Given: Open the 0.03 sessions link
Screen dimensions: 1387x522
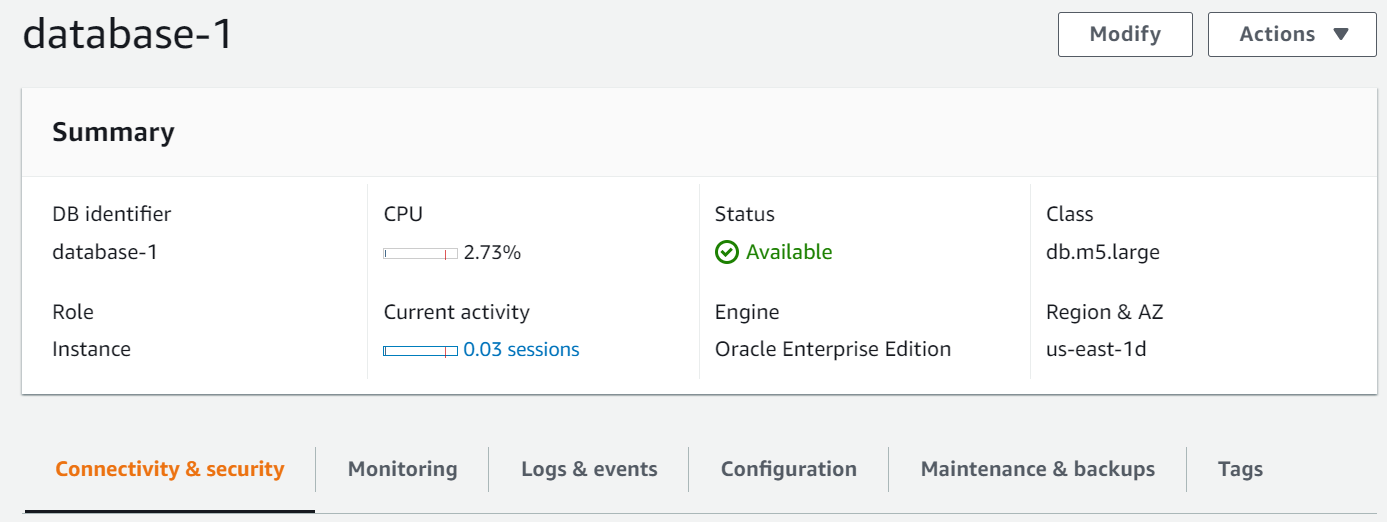Looking at the screenshot, I should (x=521, y=350).
